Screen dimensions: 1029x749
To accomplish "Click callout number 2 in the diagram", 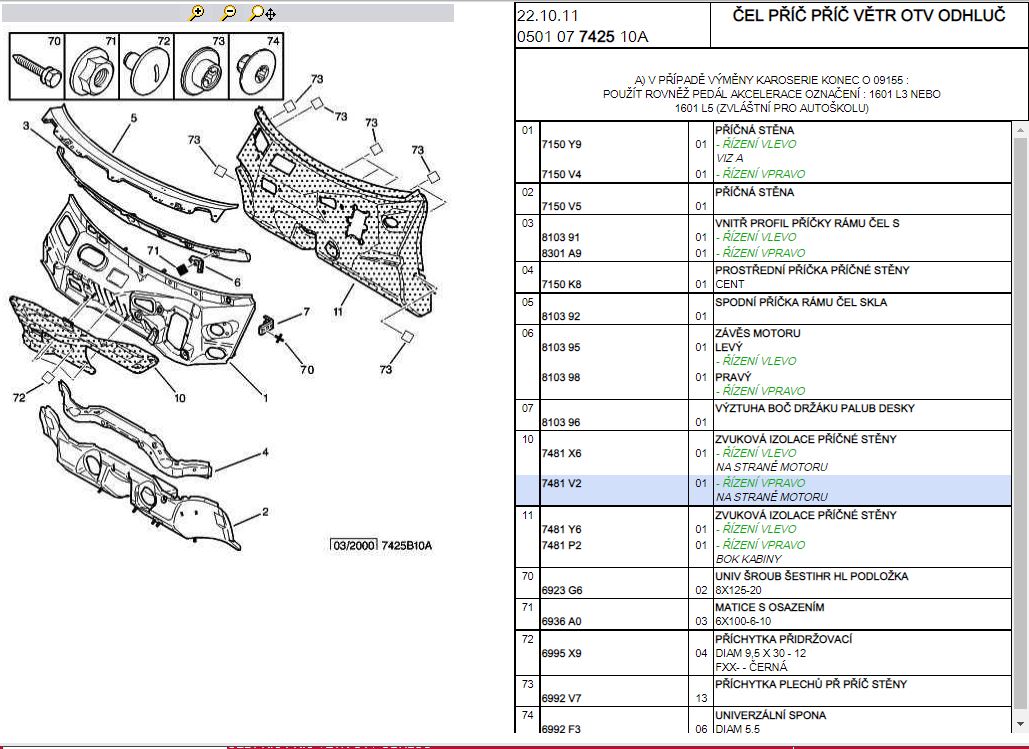I will 265,512.
